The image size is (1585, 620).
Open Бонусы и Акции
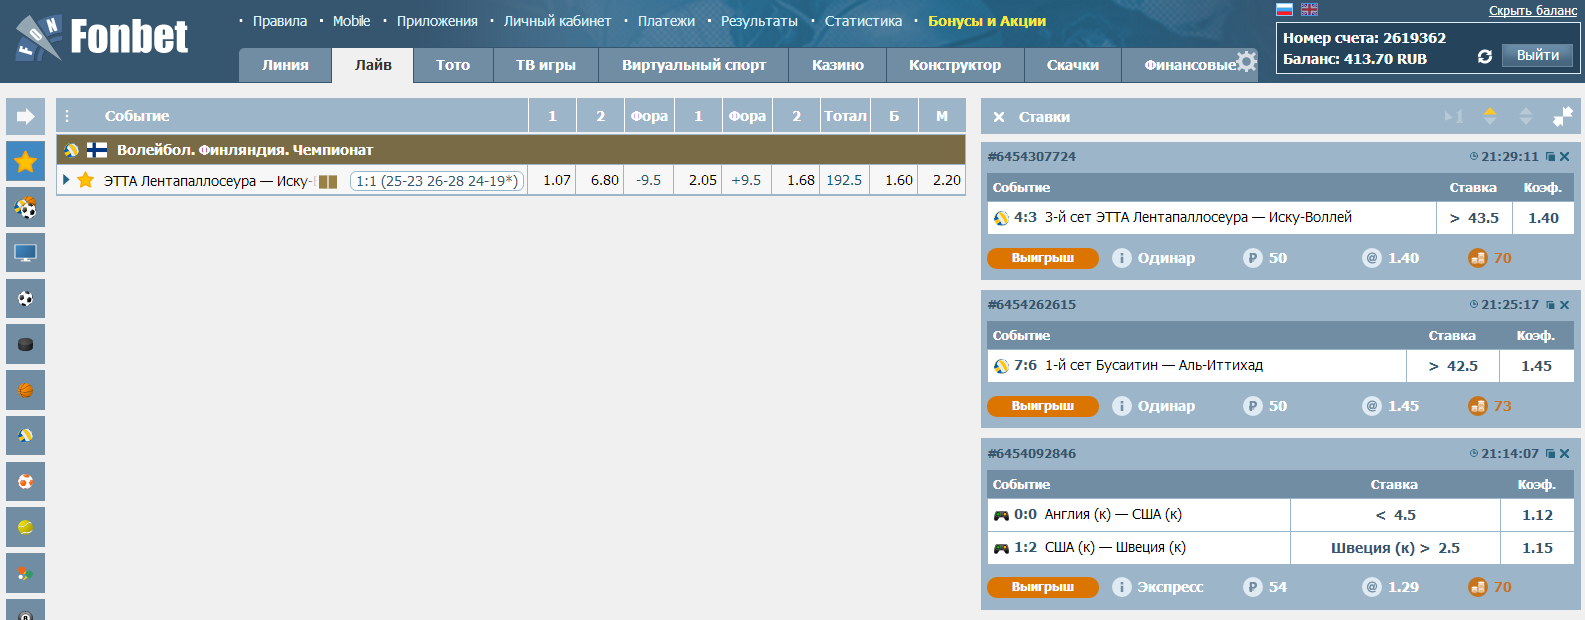pos(987,21)
